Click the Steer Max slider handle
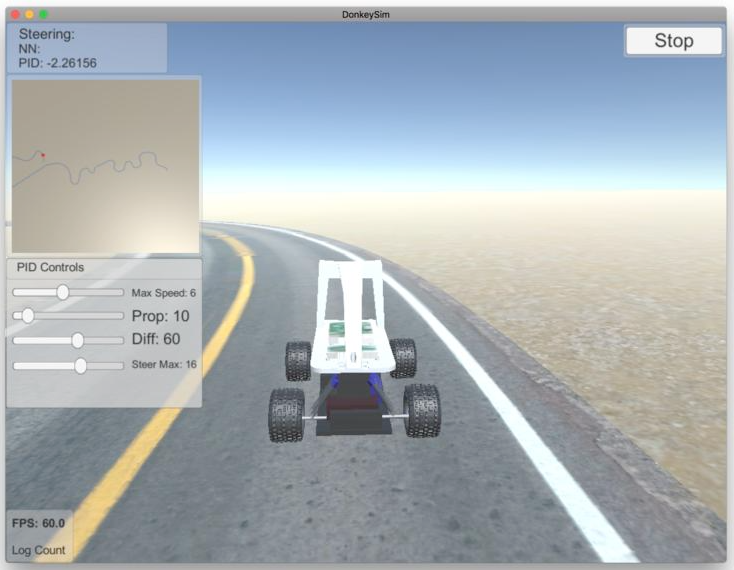 tap(81, 365)
